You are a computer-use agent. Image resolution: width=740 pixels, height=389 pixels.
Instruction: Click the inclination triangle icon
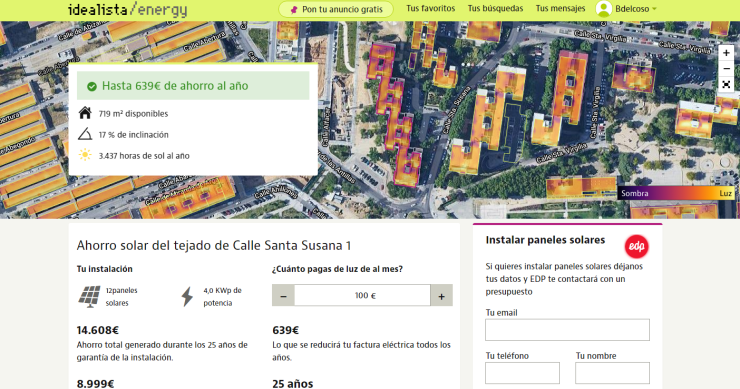[85, 135]
